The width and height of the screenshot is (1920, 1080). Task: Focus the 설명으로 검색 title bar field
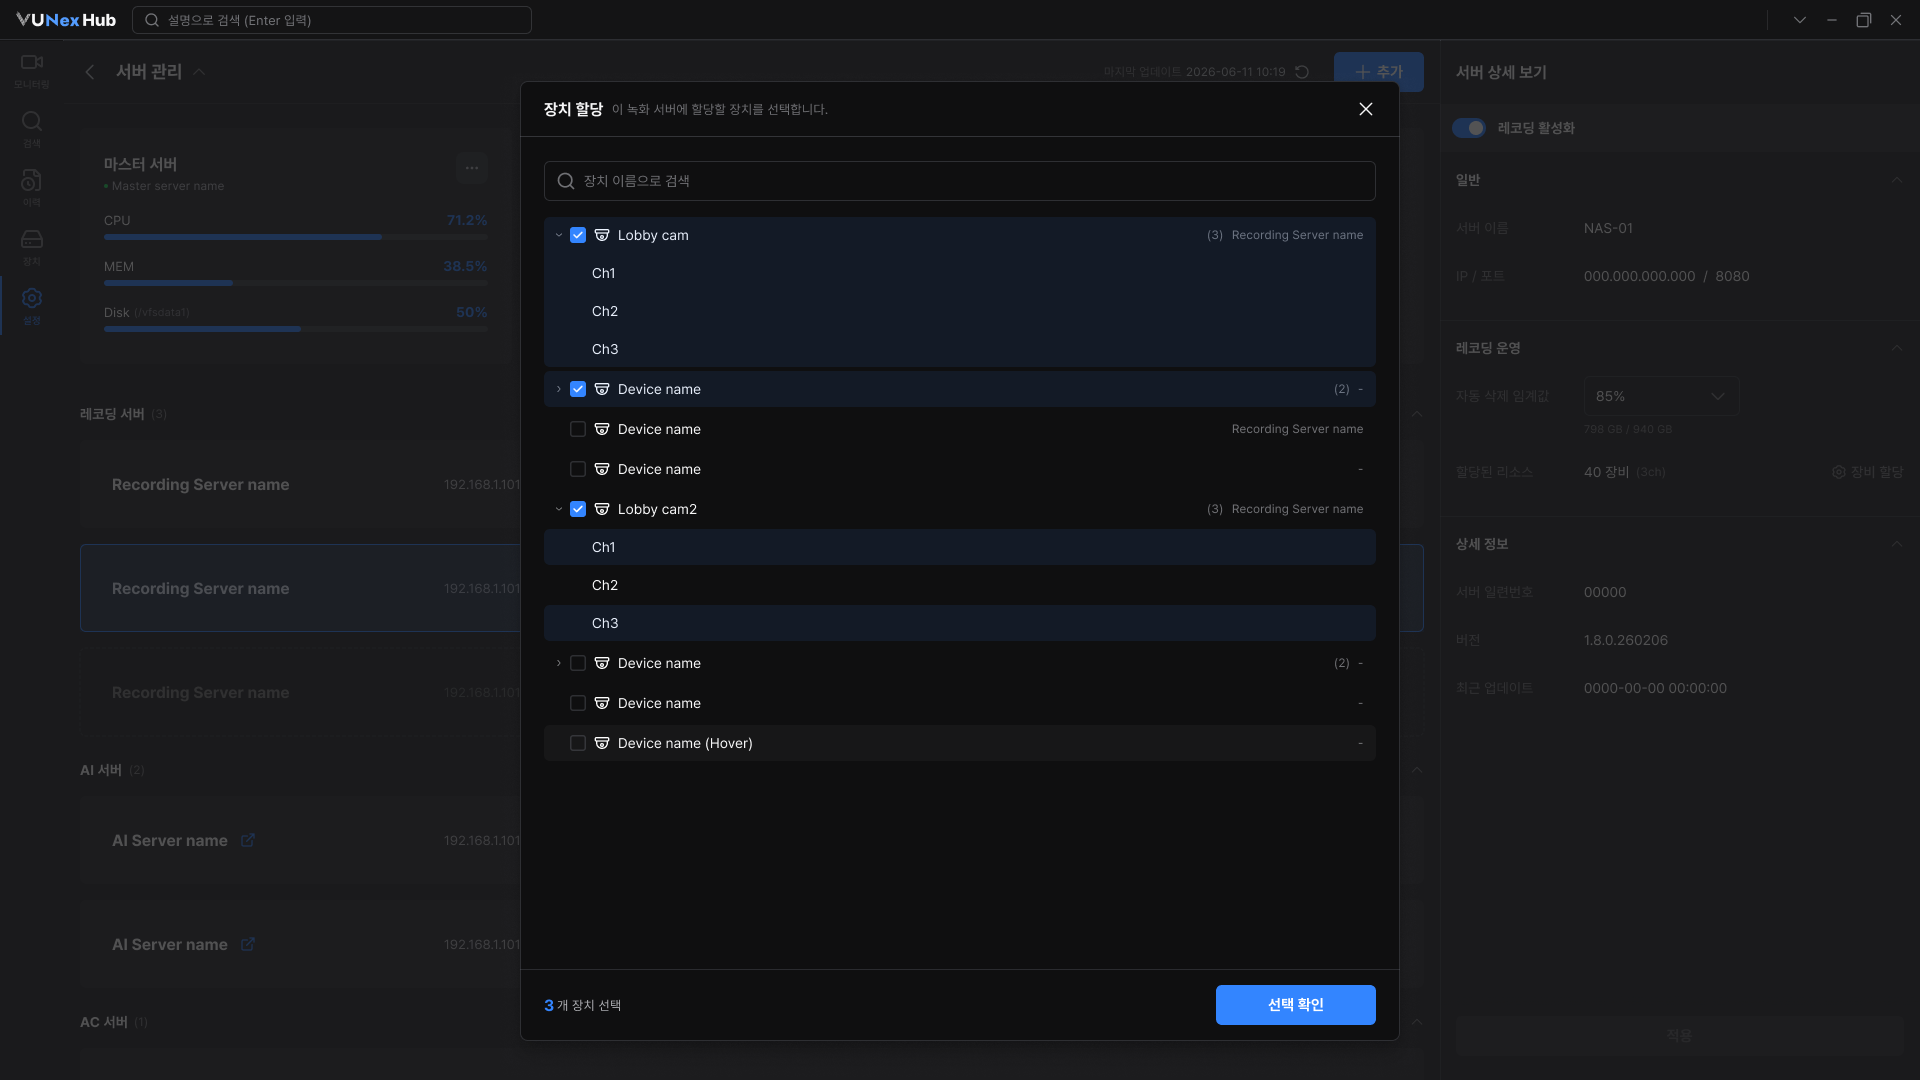tap(332, 20)
